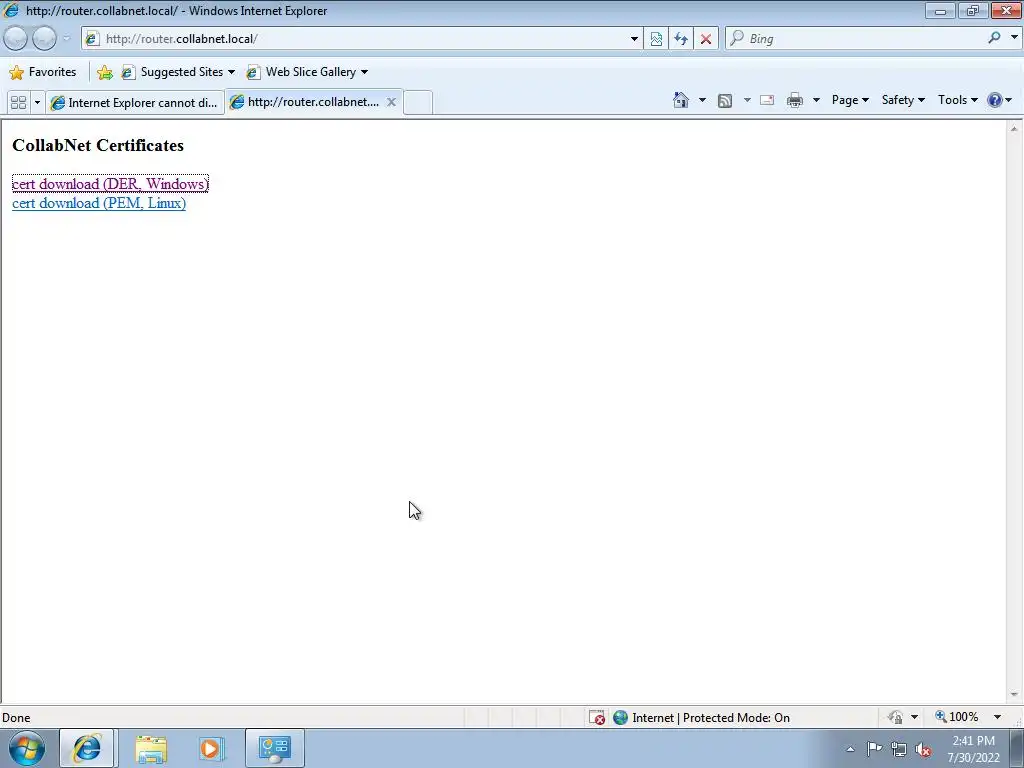
Task: Click the scrollbar down arrow
Action: (x=1014, y=695)
